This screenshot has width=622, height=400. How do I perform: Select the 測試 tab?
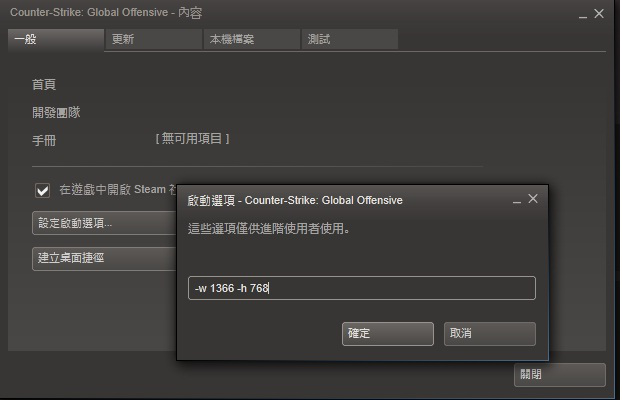tap(350, 39)
